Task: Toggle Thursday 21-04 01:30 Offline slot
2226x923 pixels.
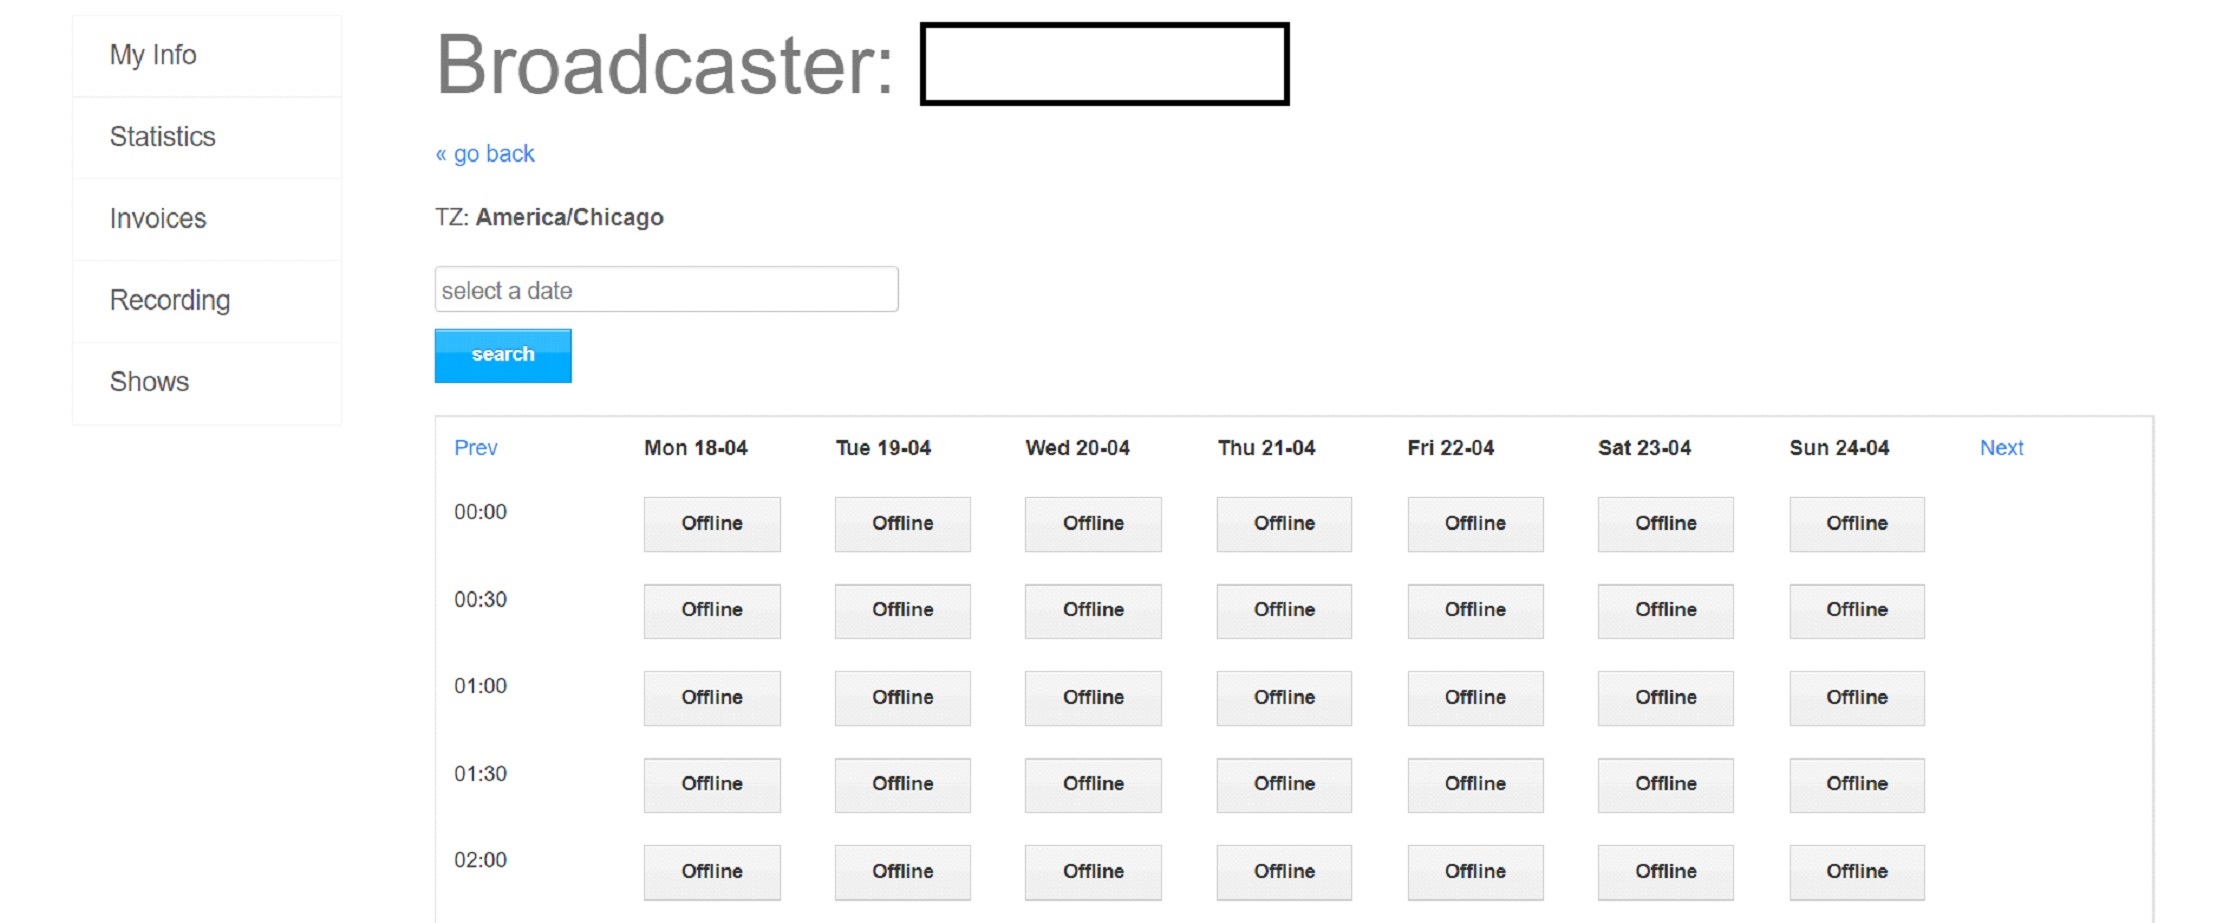Action: click(1284, 785)
